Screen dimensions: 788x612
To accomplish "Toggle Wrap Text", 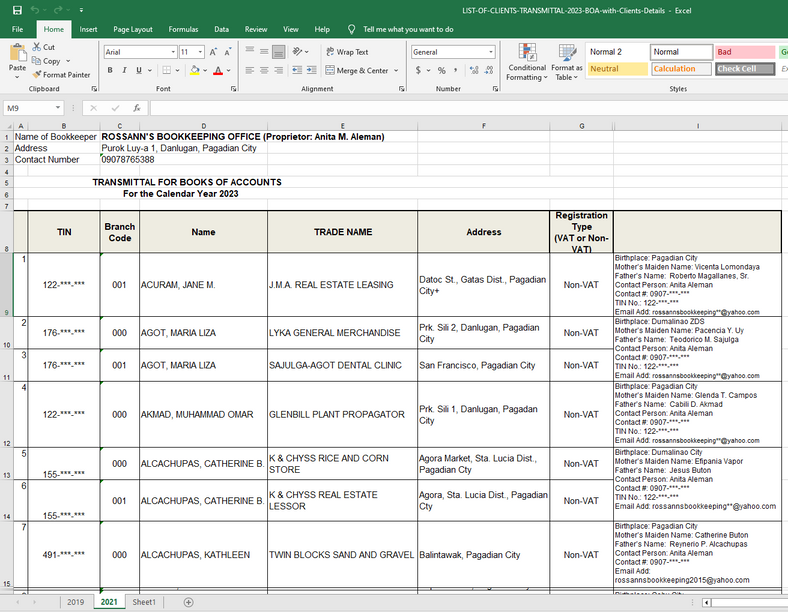I will (347, 52).
